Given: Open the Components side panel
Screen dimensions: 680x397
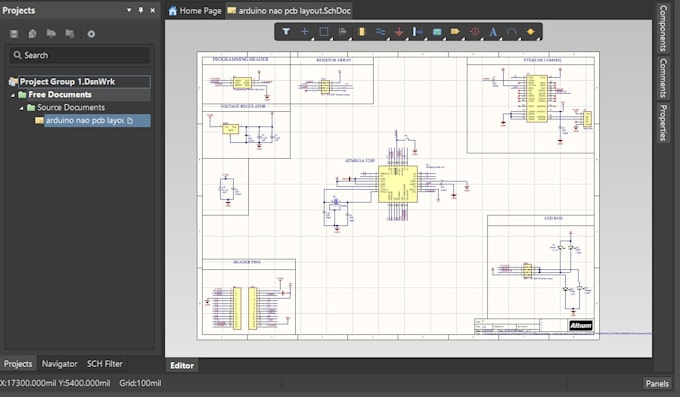Looking at the screenshot, I should click(x=664, y=28).
